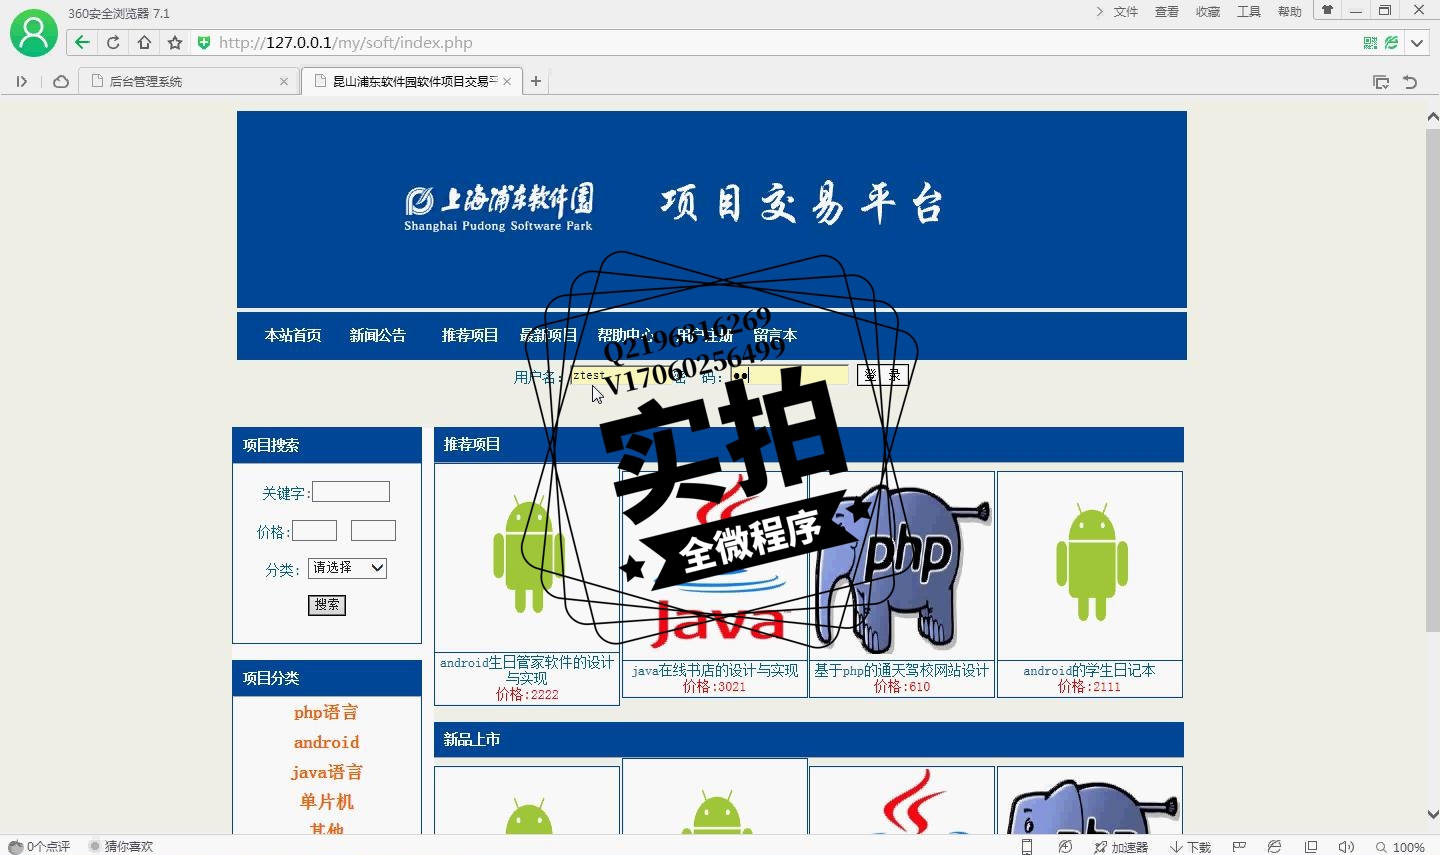
Task: Click the flag icon in status bar
Action: 1239,846
